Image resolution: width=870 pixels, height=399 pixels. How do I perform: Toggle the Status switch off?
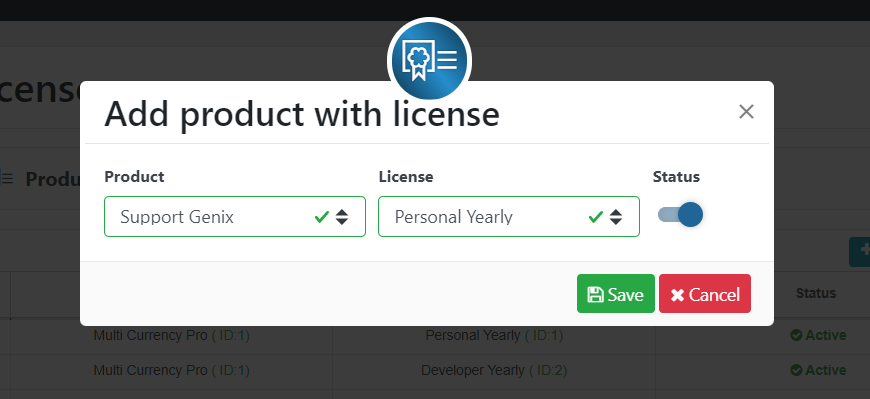(x=680, y=214)
